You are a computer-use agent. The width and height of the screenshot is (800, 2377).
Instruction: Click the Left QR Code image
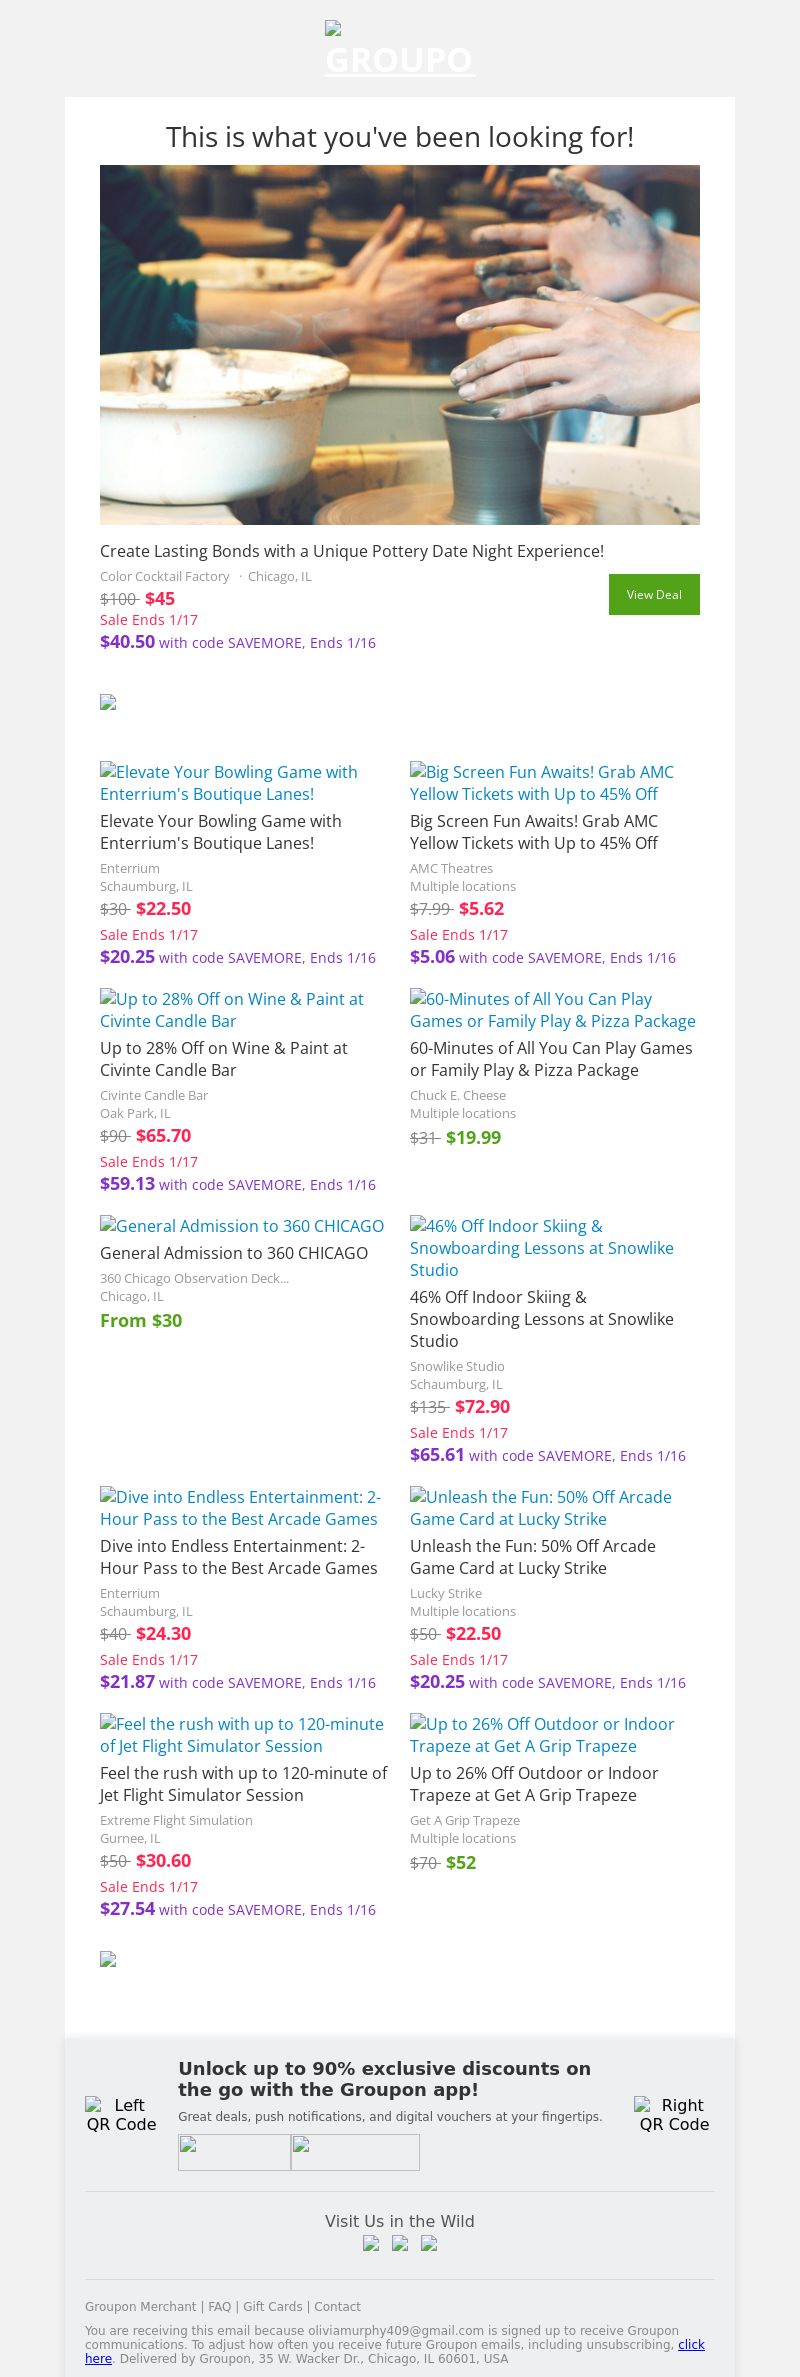click(x=121, y=2114)
